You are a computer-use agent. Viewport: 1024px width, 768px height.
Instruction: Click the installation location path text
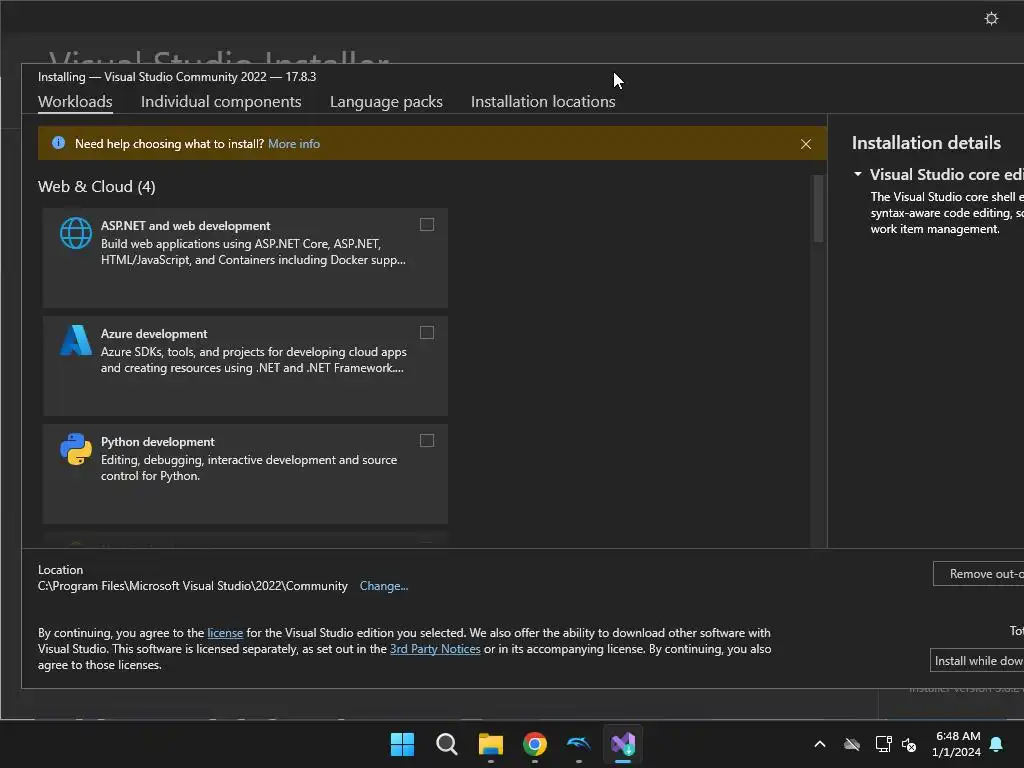coord(193,586)
